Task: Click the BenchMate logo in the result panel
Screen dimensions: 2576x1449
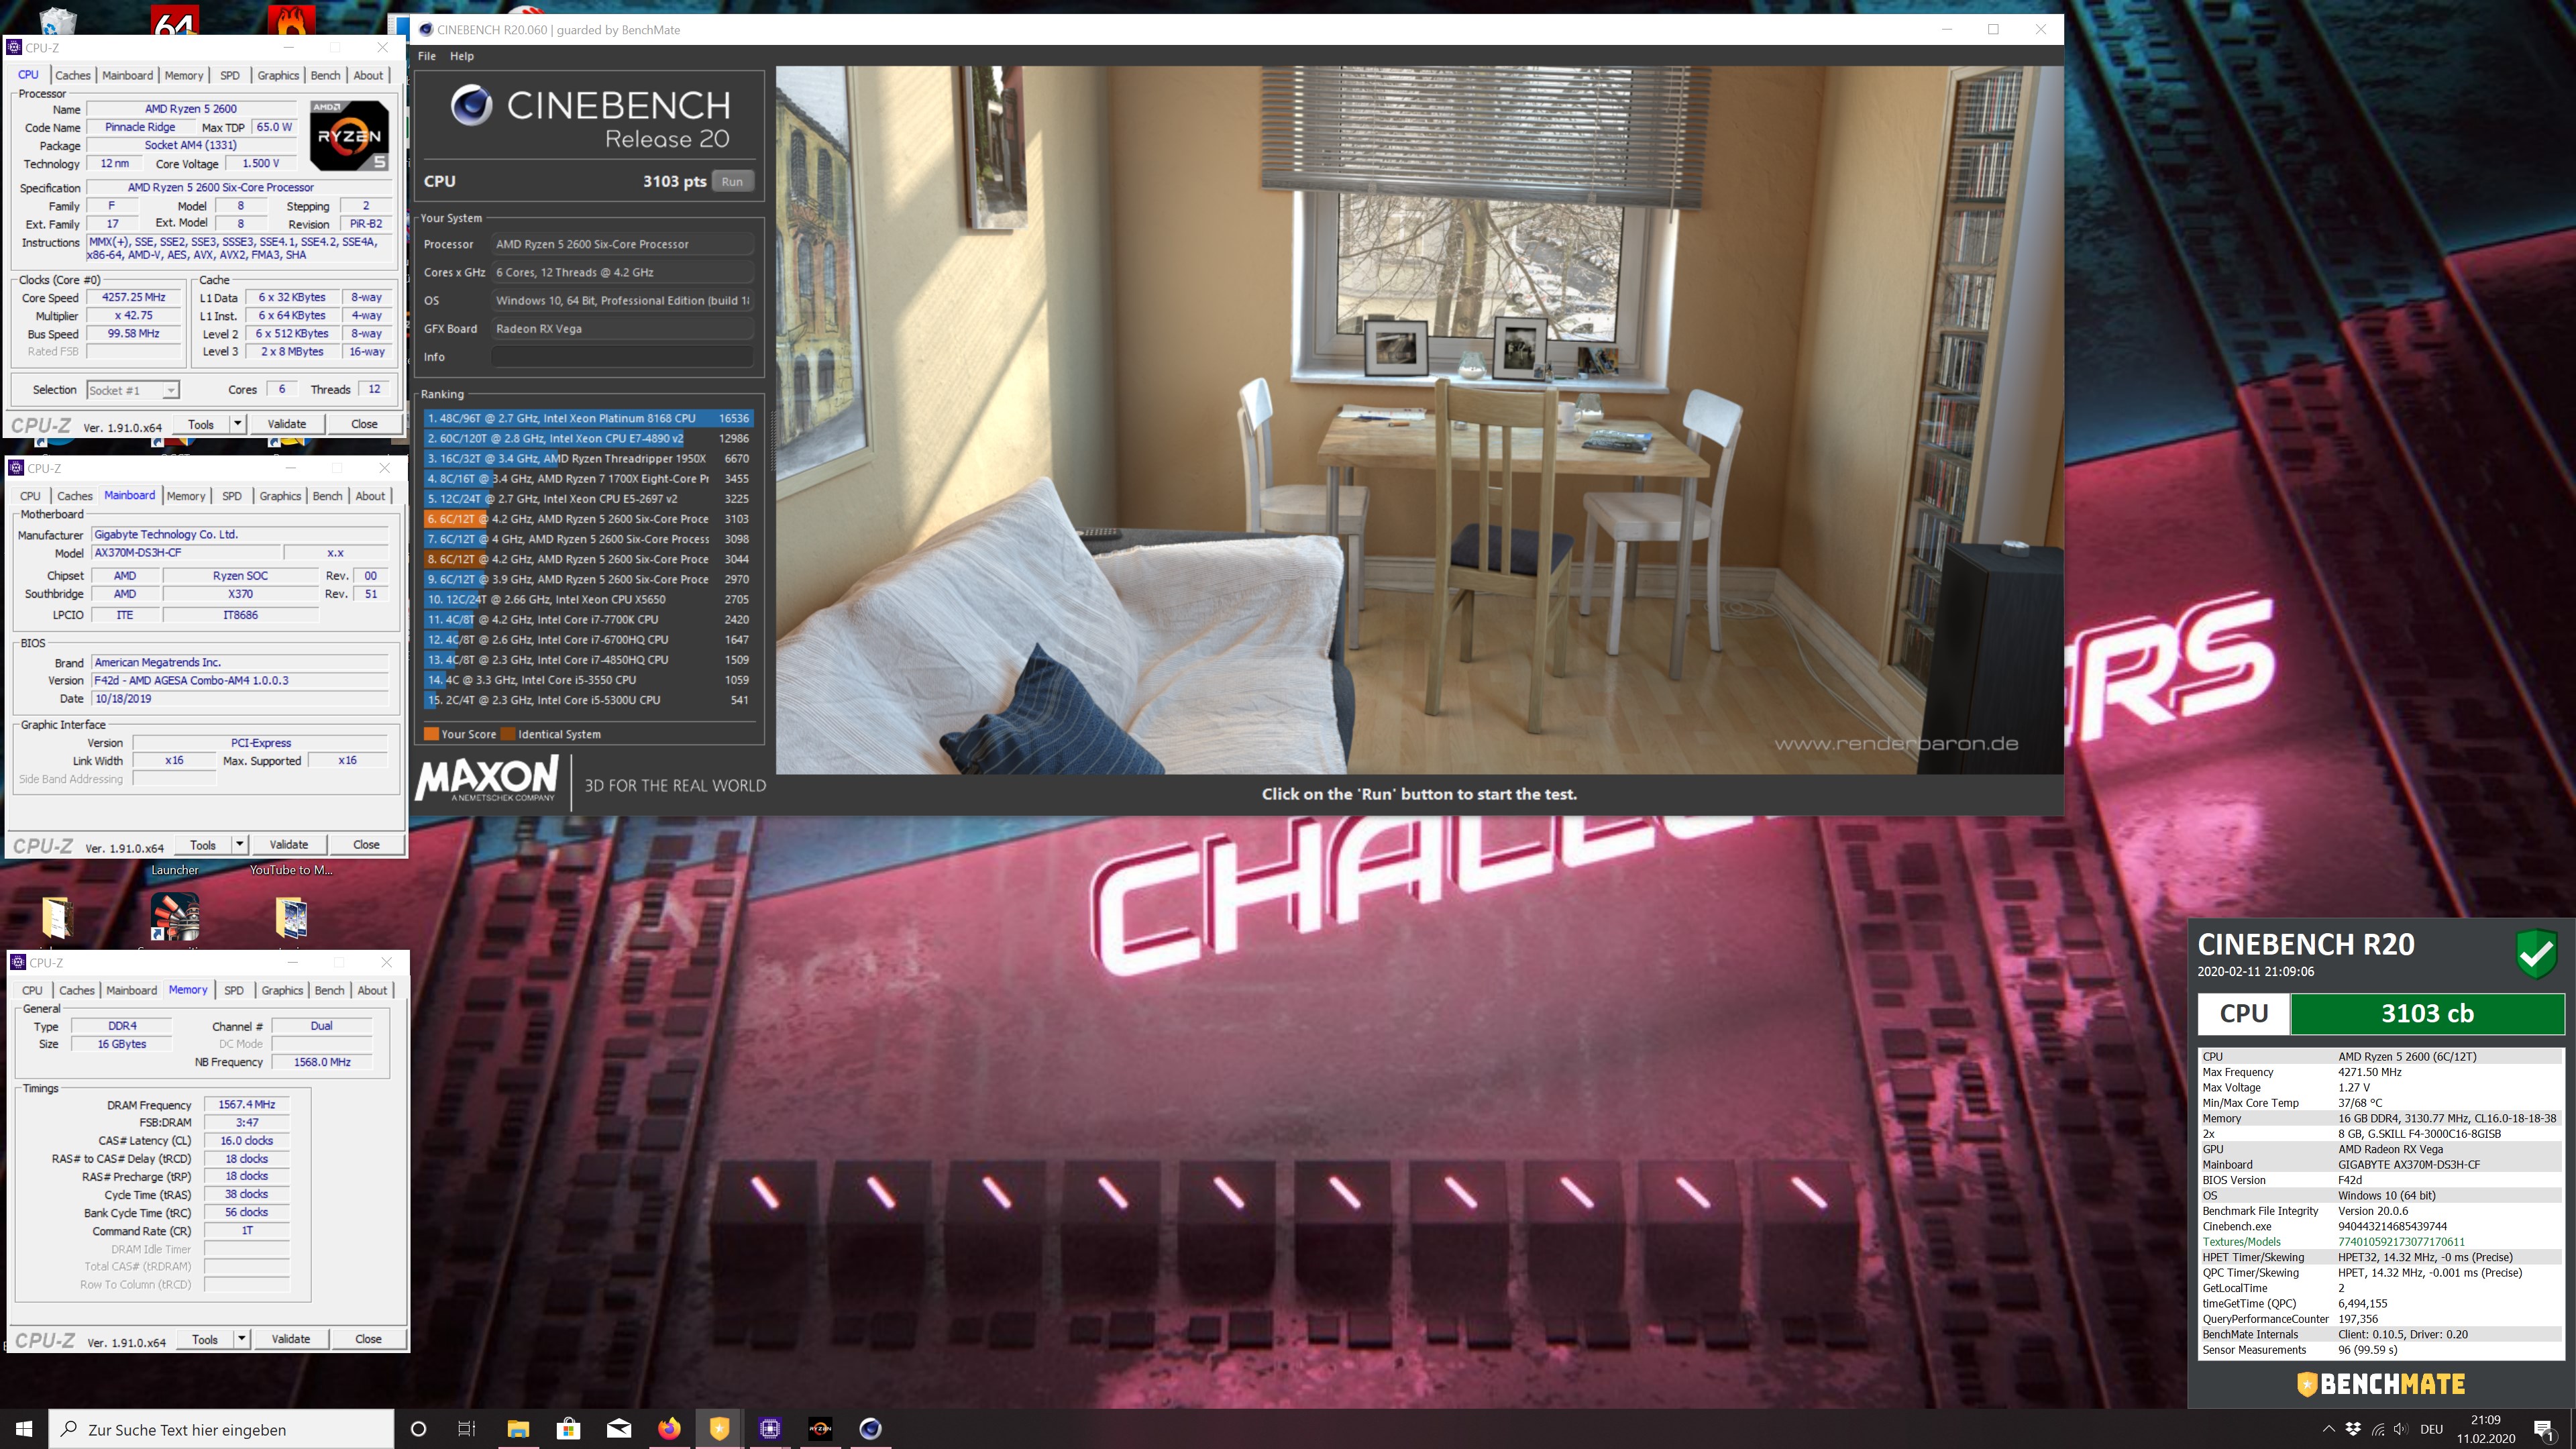Action: click(2380, 1384)
